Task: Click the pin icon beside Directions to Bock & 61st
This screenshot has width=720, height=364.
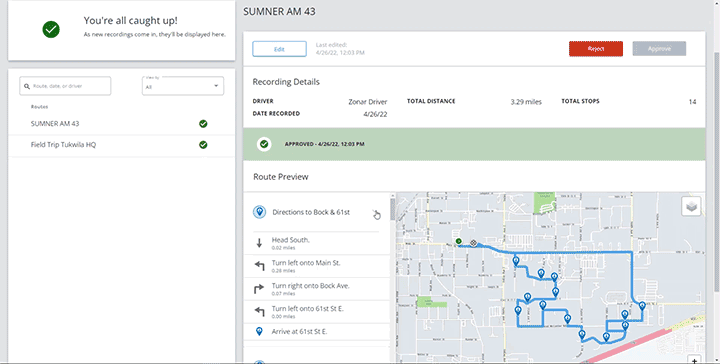Action: (x=259, y=212)
